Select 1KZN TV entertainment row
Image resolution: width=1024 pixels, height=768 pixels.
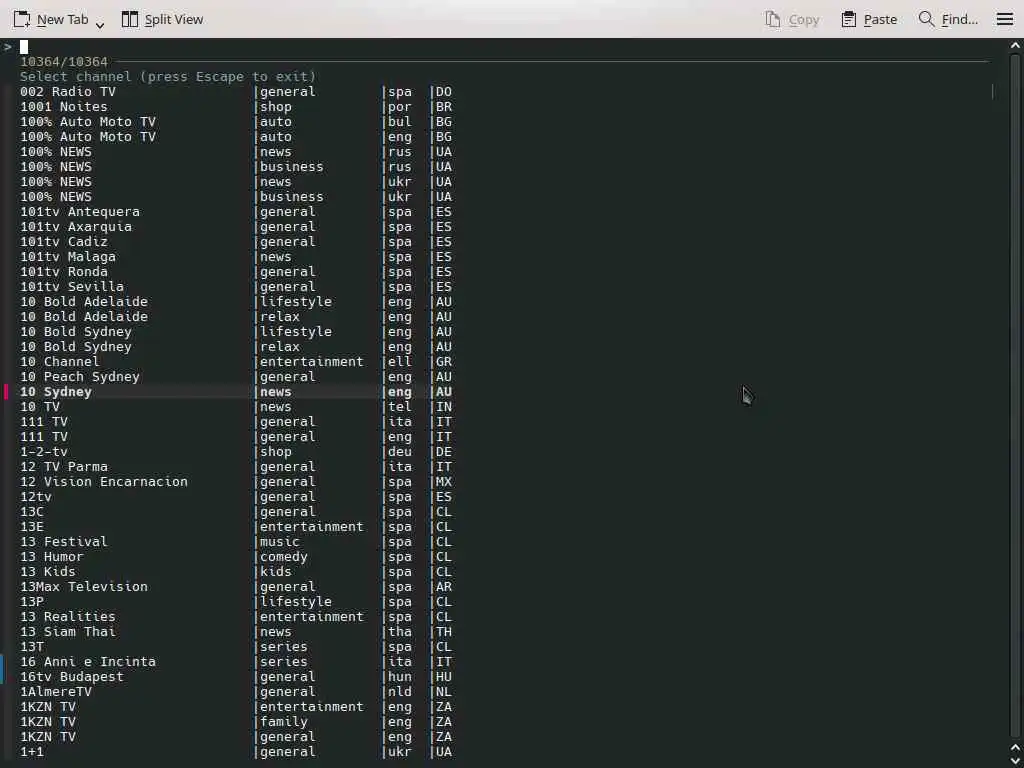click(x=236, y=707)
